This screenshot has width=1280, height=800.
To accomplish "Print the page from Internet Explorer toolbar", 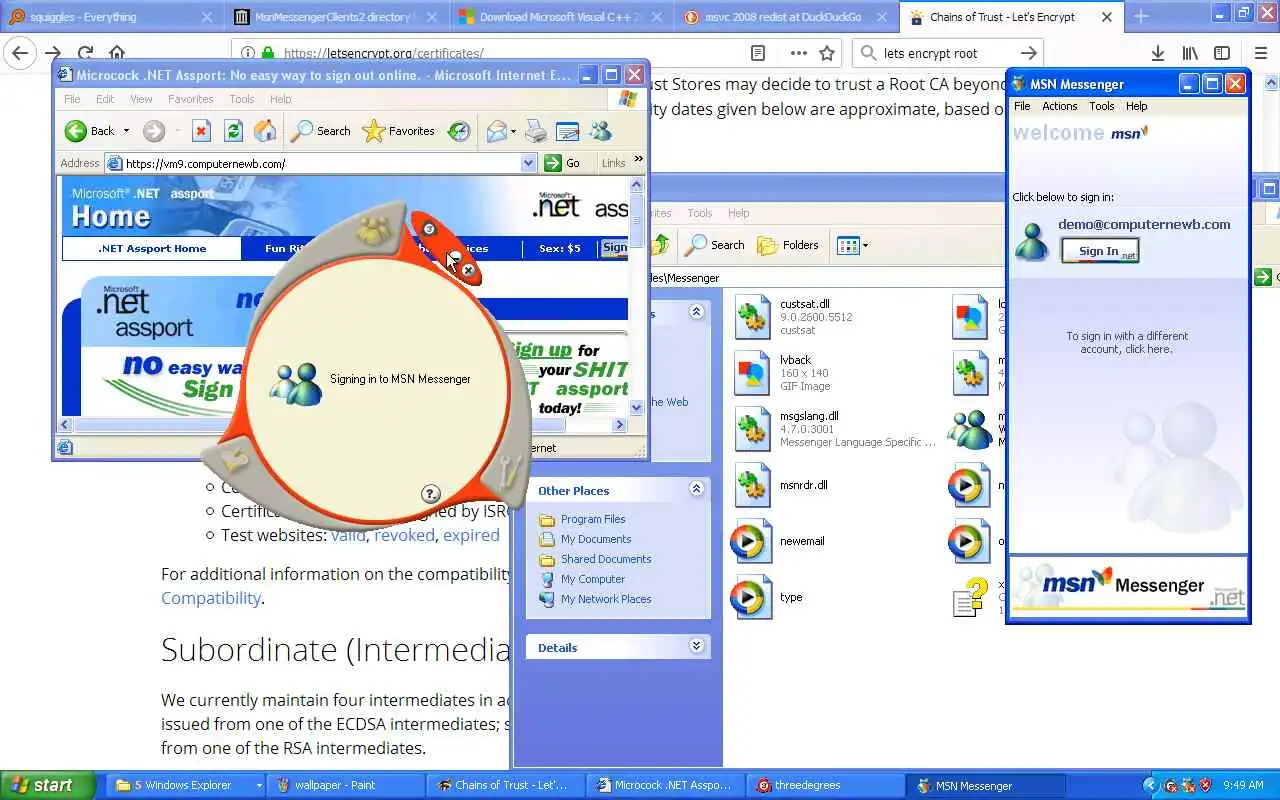I will [536, 131].
